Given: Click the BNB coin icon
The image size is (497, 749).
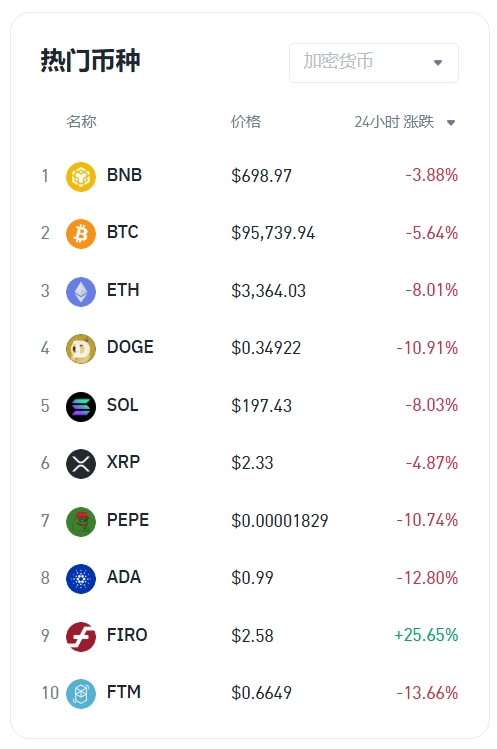Looking at the screenshot, I should pyautogui.click(x=81, y=177).
